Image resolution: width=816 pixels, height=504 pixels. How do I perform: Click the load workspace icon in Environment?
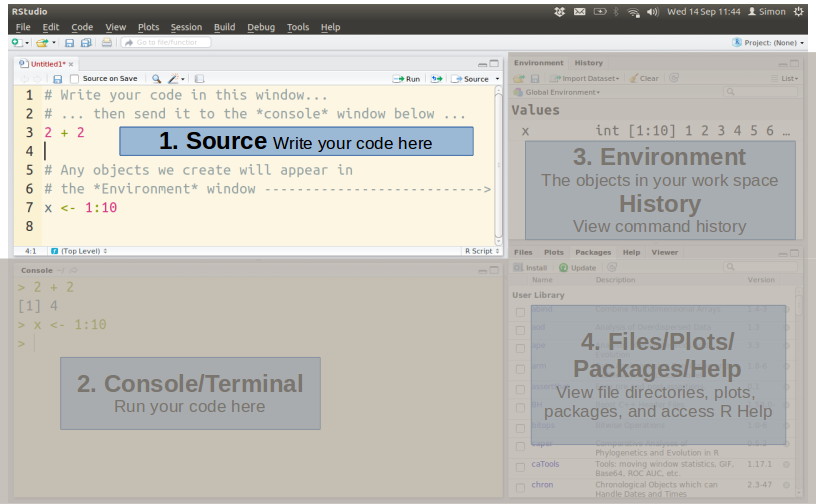[519, 78]
